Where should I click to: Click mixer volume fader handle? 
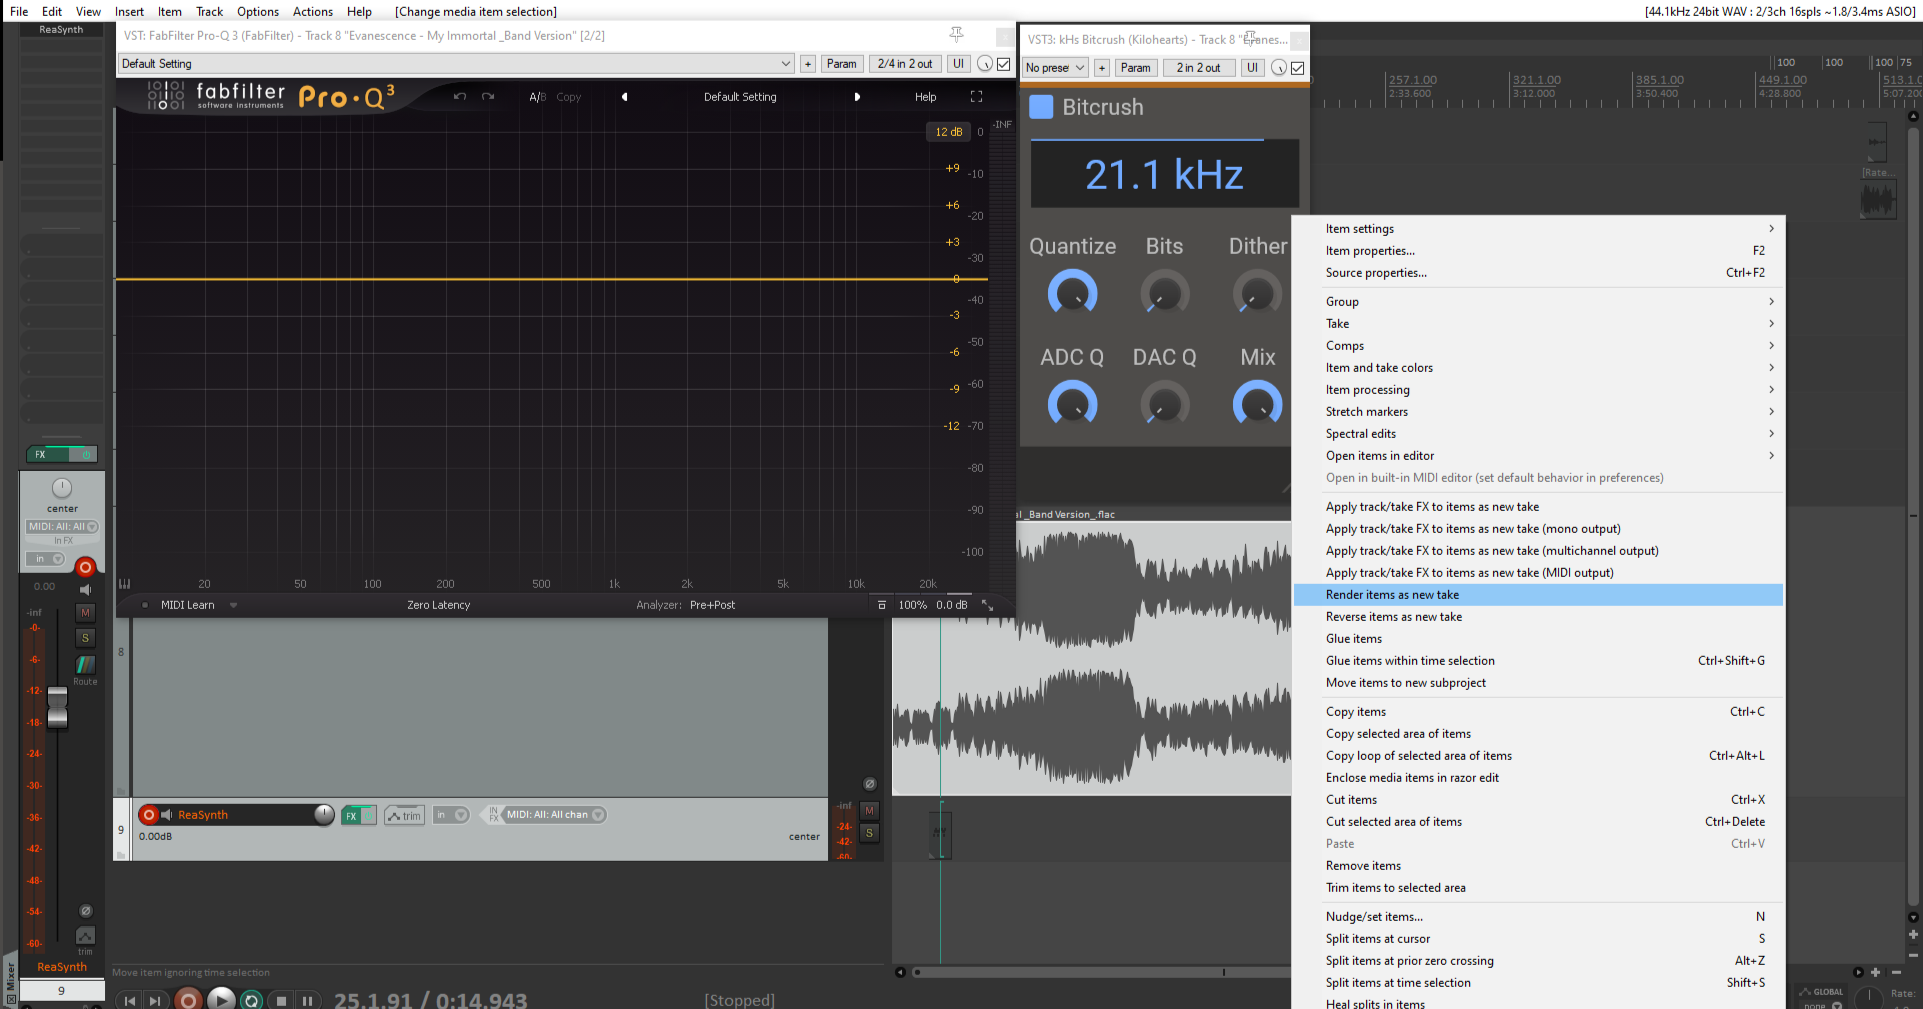[x=58, y=707]
